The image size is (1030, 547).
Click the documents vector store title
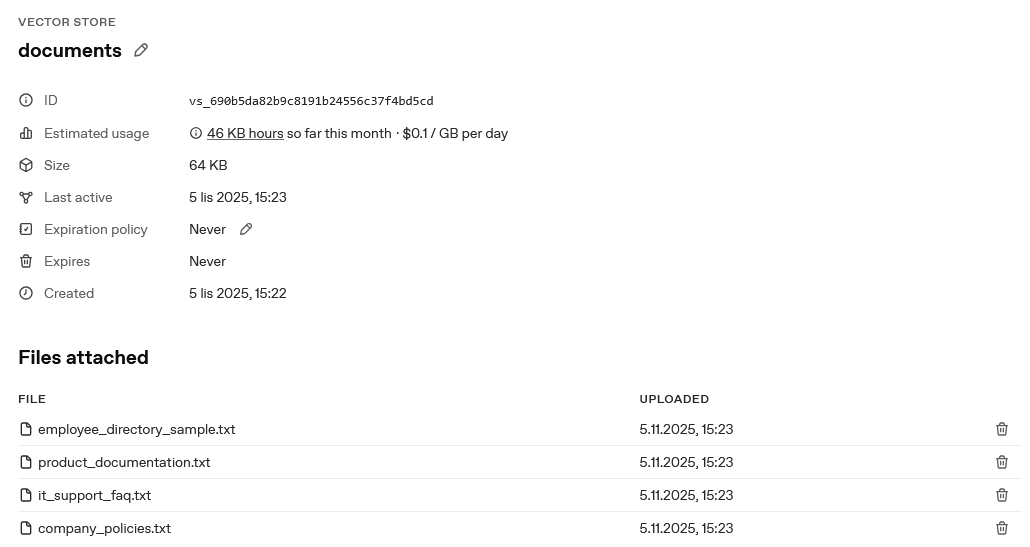(70, 50)
